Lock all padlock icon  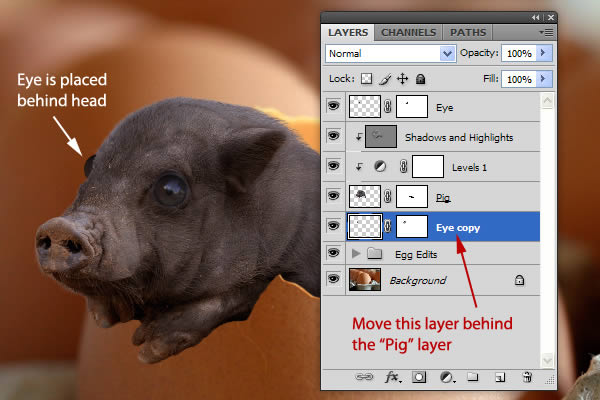(421, 79)
